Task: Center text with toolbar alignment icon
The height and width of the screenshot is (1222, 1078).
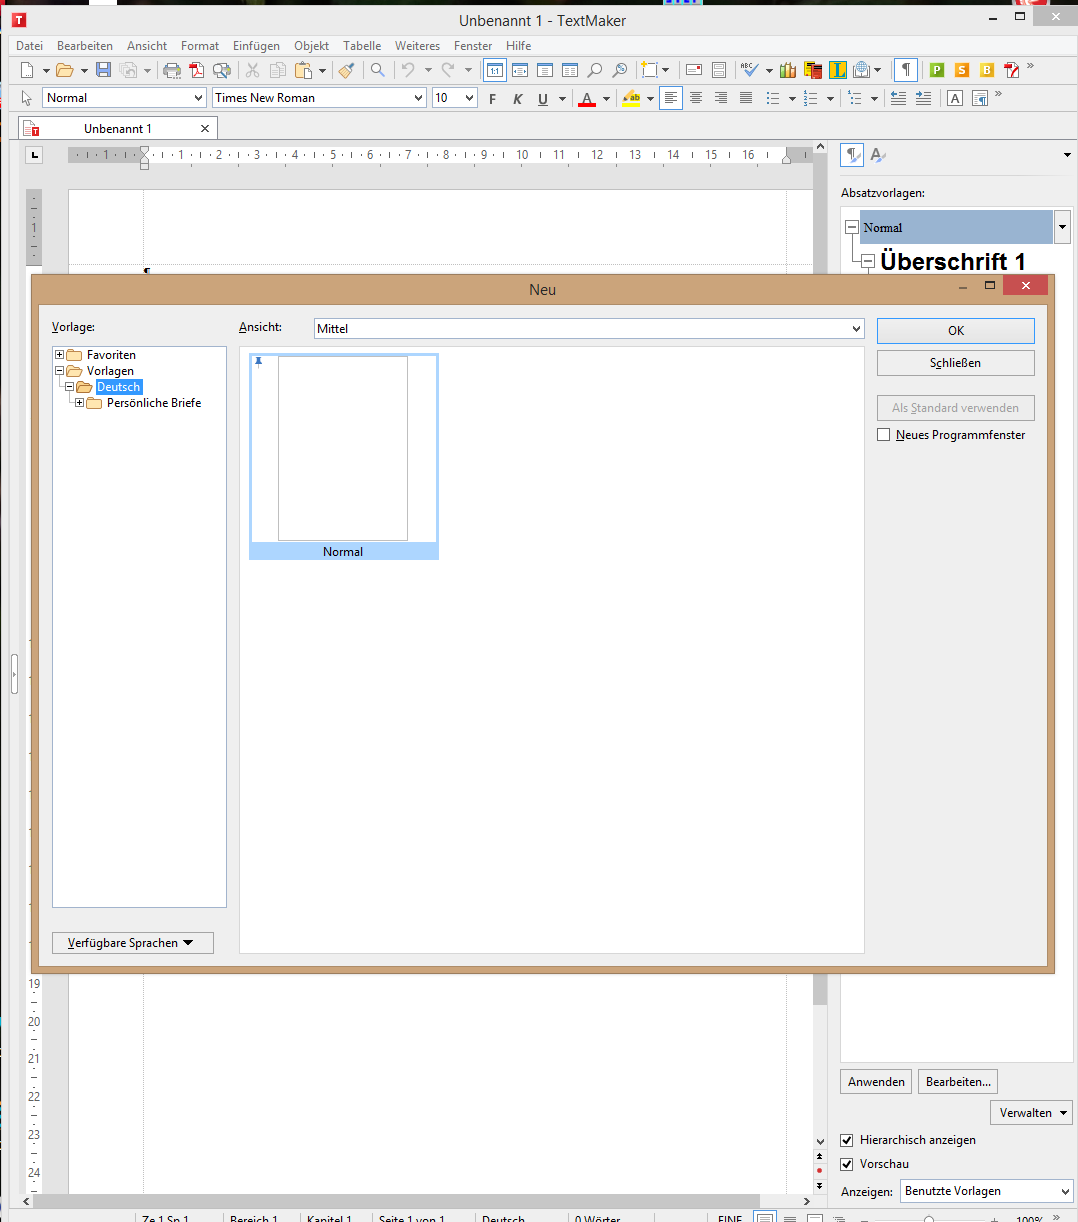Action: point(696,98)
